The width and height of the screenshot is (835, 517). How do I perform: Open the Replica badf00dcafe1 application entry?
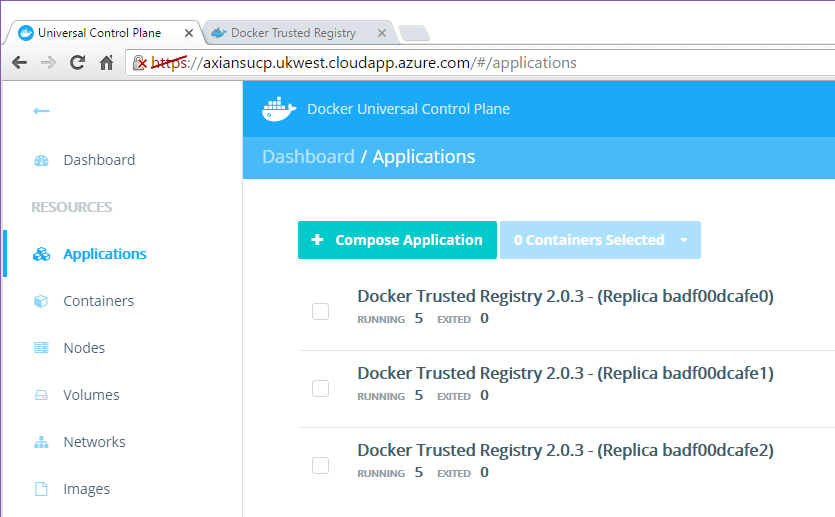(565, 373)
